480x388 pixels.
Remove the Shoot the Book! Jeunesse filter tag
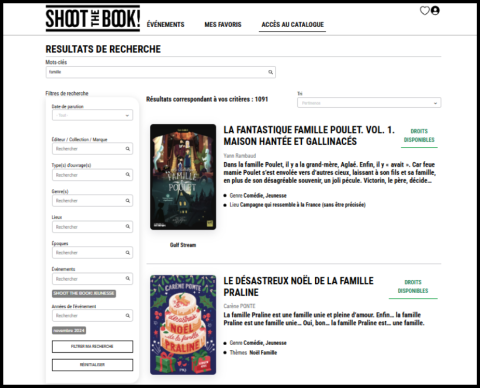coord(84,293)
